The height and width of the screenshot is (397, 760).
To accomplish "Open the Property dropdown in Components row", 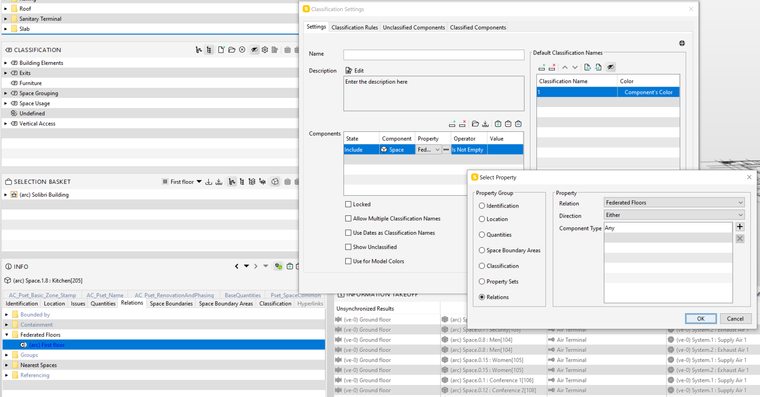I will 428,150.
